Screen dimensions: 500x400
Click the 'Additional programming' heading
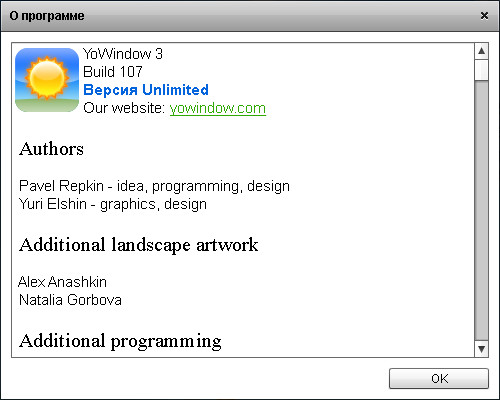pos(120,341)
